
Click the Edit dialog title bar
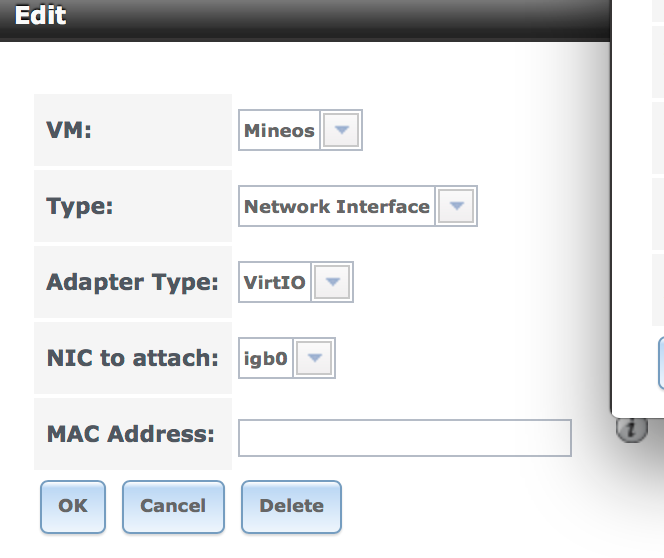(x=305, y=19)
